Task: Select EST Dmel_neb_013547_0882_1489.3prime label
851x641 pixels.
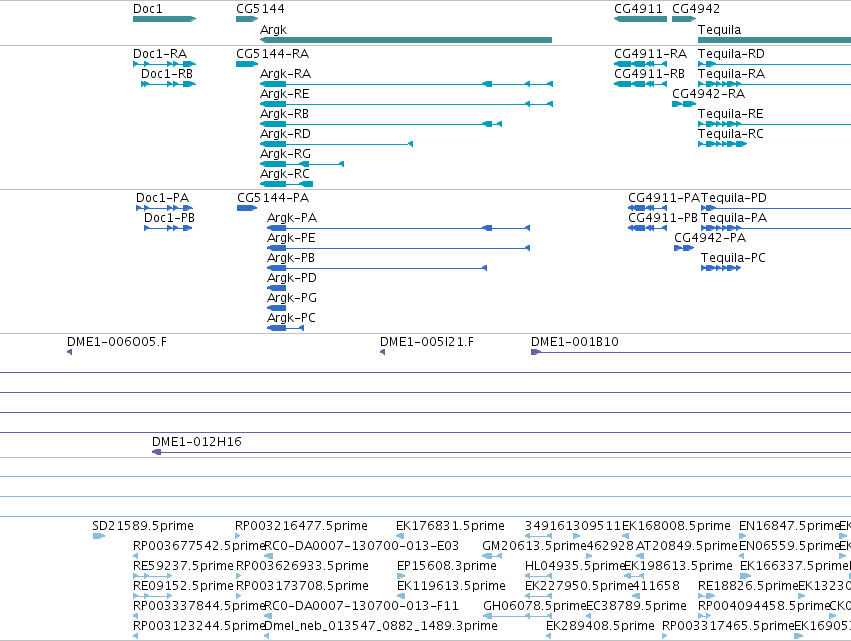Action: pos(380,626)
